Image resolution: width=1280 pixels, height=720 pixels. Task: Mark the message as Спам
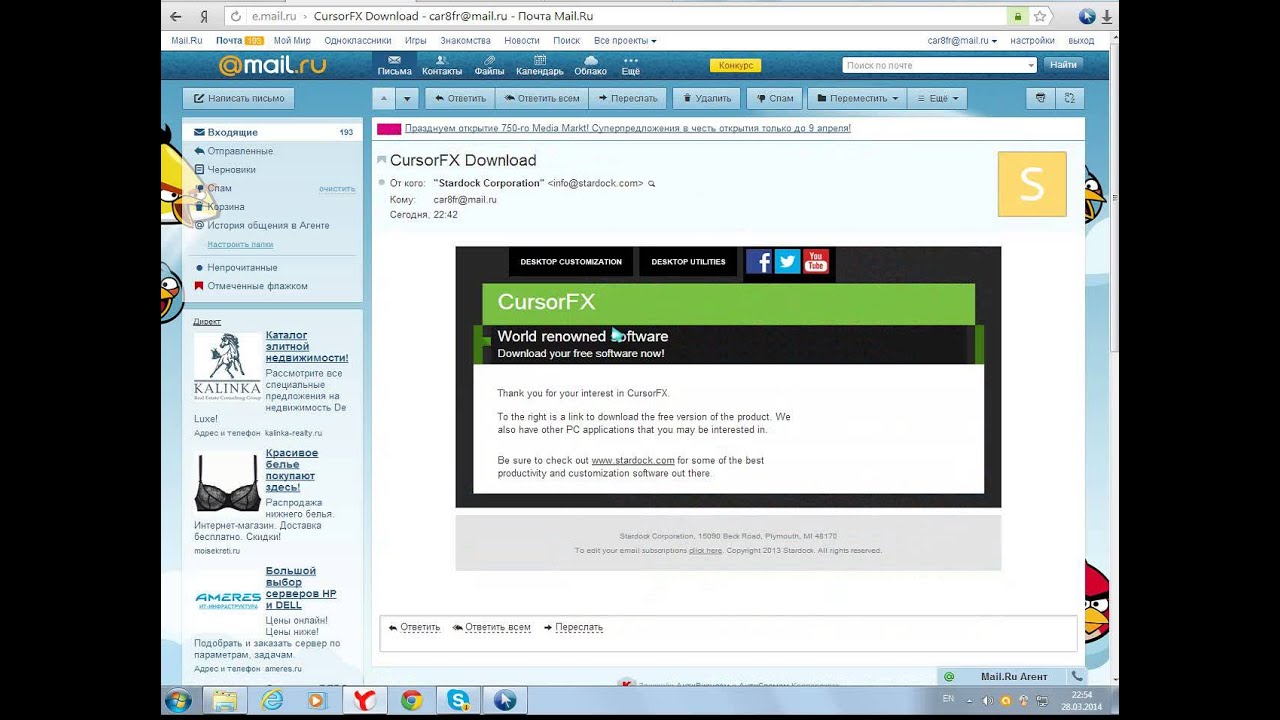(775, 98)
